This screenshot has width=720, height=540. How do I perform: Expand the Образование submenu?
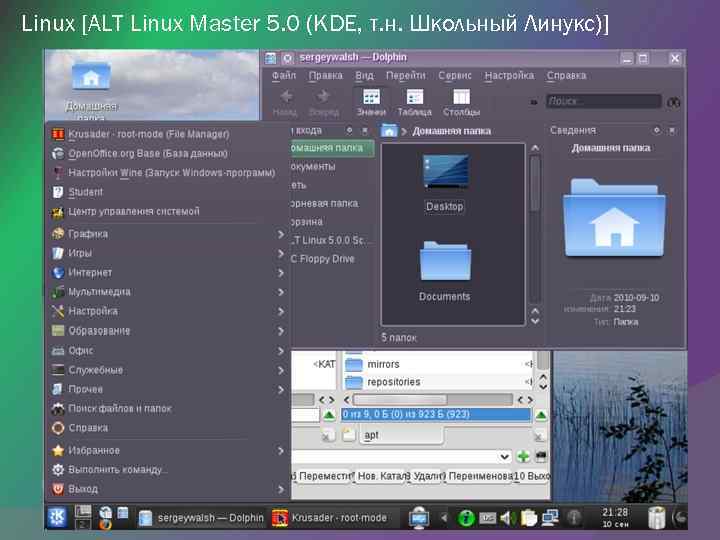coord(168,331)
